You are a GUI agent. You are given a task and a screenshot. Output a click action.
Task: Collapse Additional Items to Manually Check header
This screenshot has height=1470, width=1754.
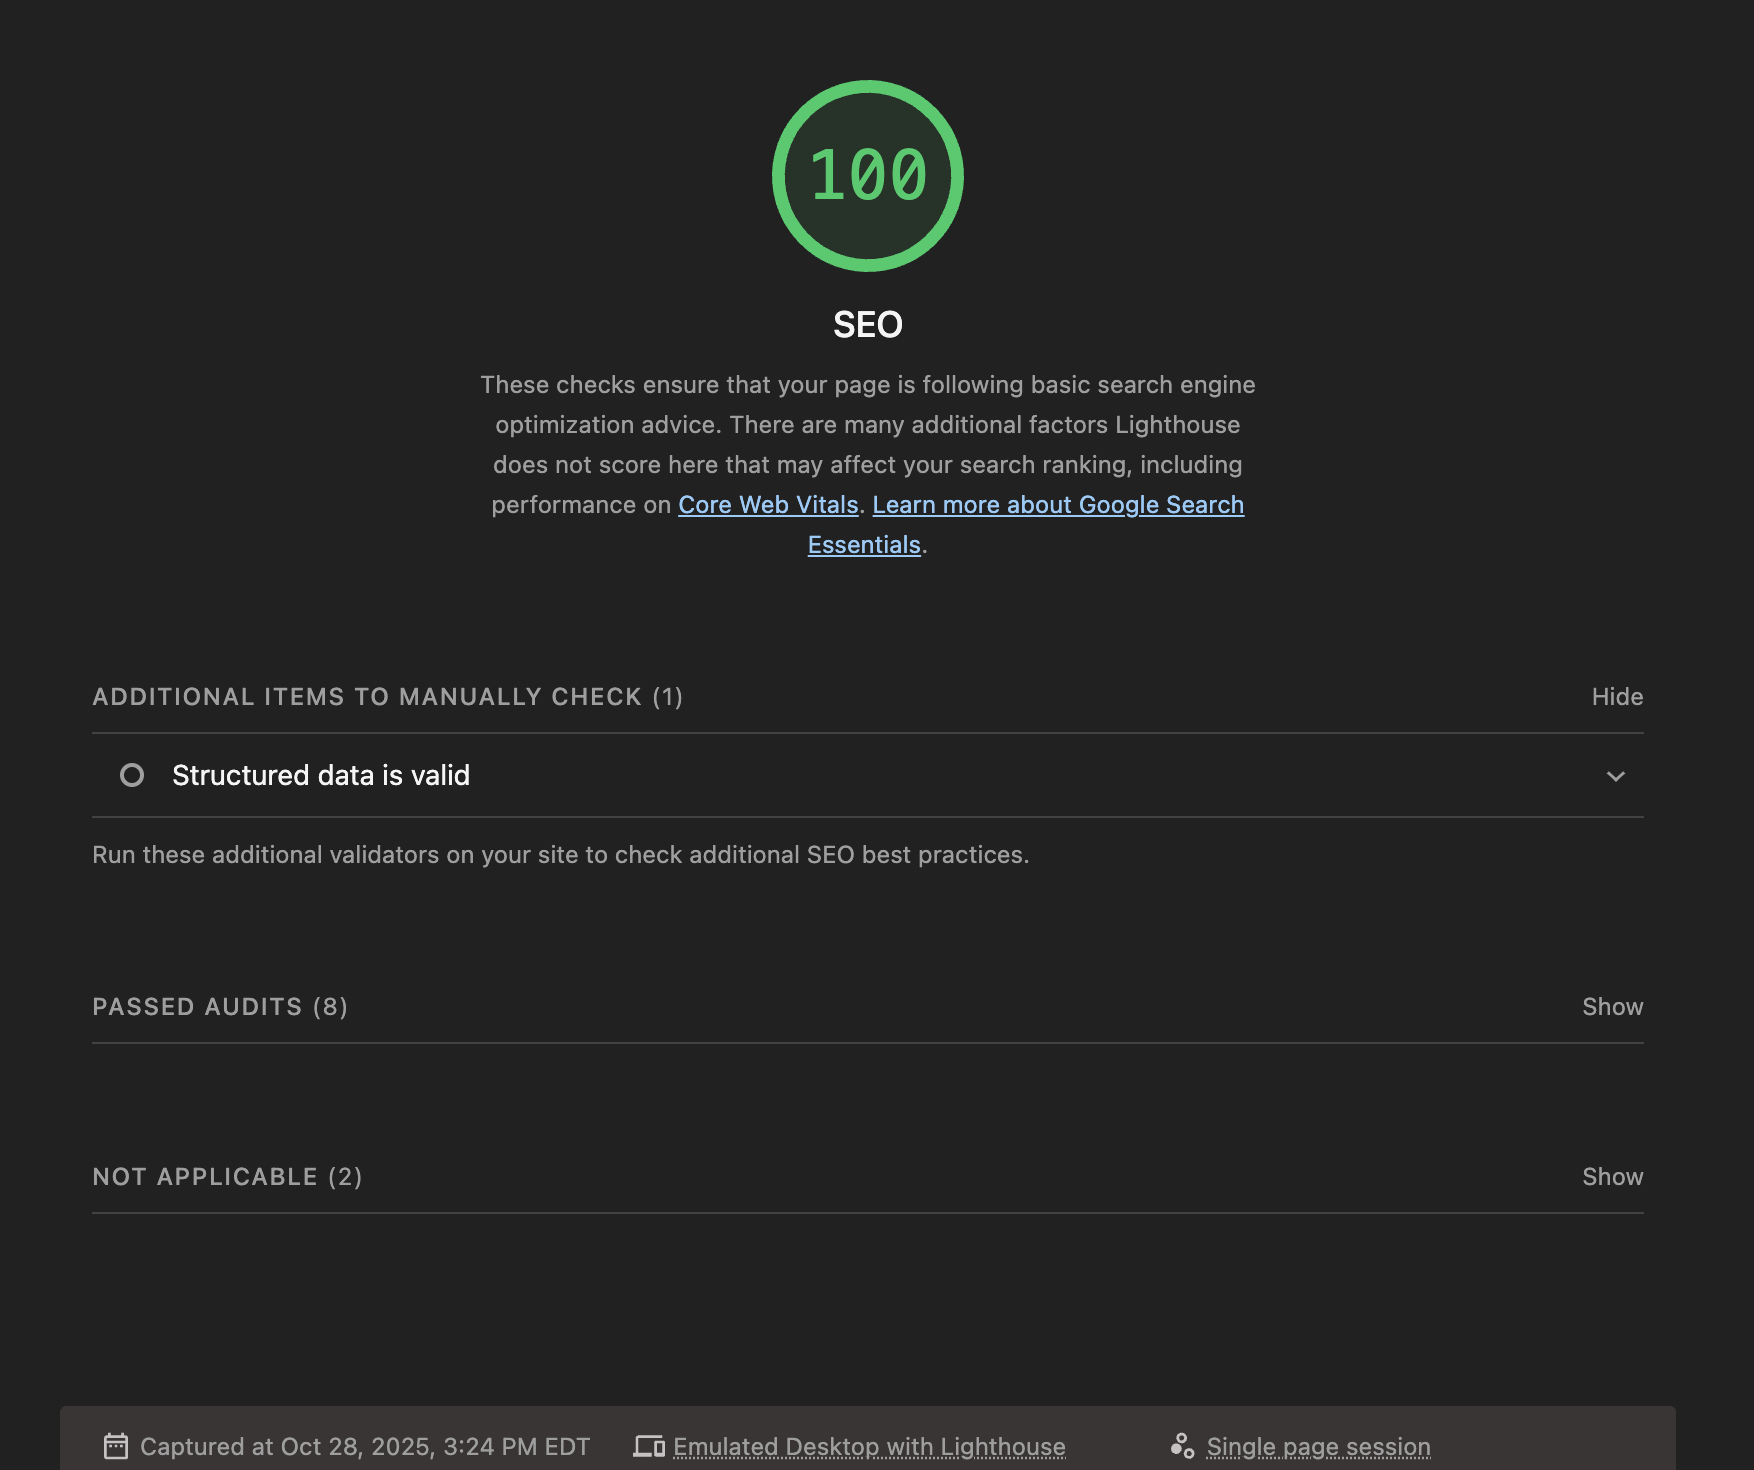coord(387,697)
